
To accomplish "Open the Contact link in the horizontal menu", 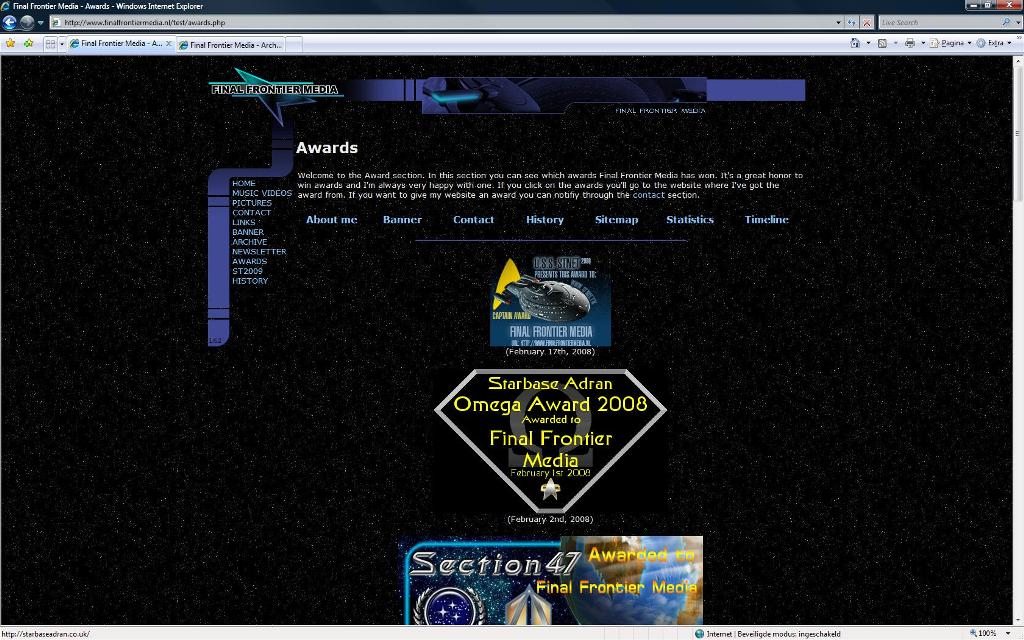I will 473,219.
